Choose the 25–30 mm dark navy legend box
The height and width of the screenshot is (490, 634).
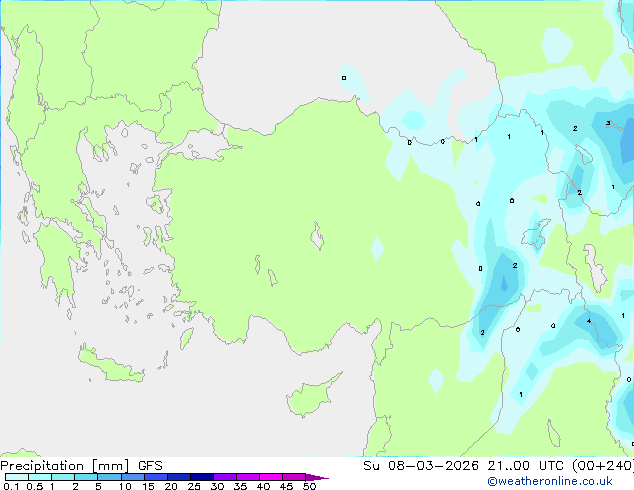pyautogui.click(x=201, y=477)
